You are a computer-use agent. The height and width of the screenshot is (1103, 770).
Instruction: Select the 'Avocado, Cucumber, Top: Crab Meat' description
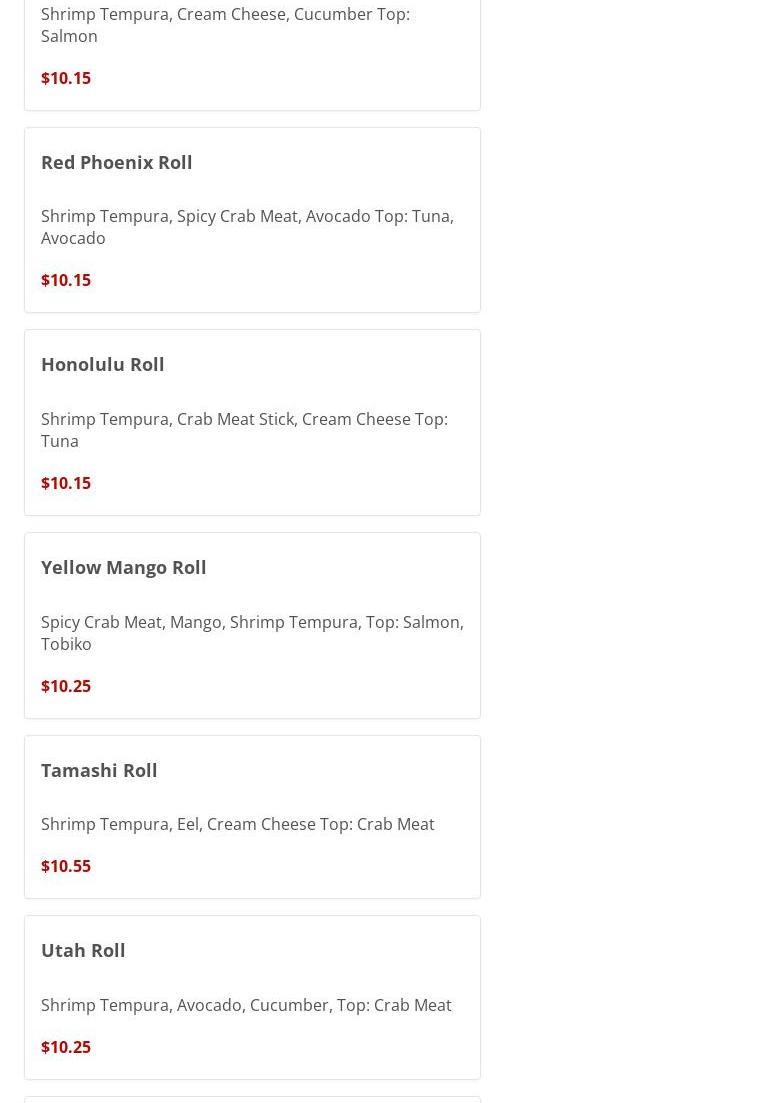coord(246,1005)
